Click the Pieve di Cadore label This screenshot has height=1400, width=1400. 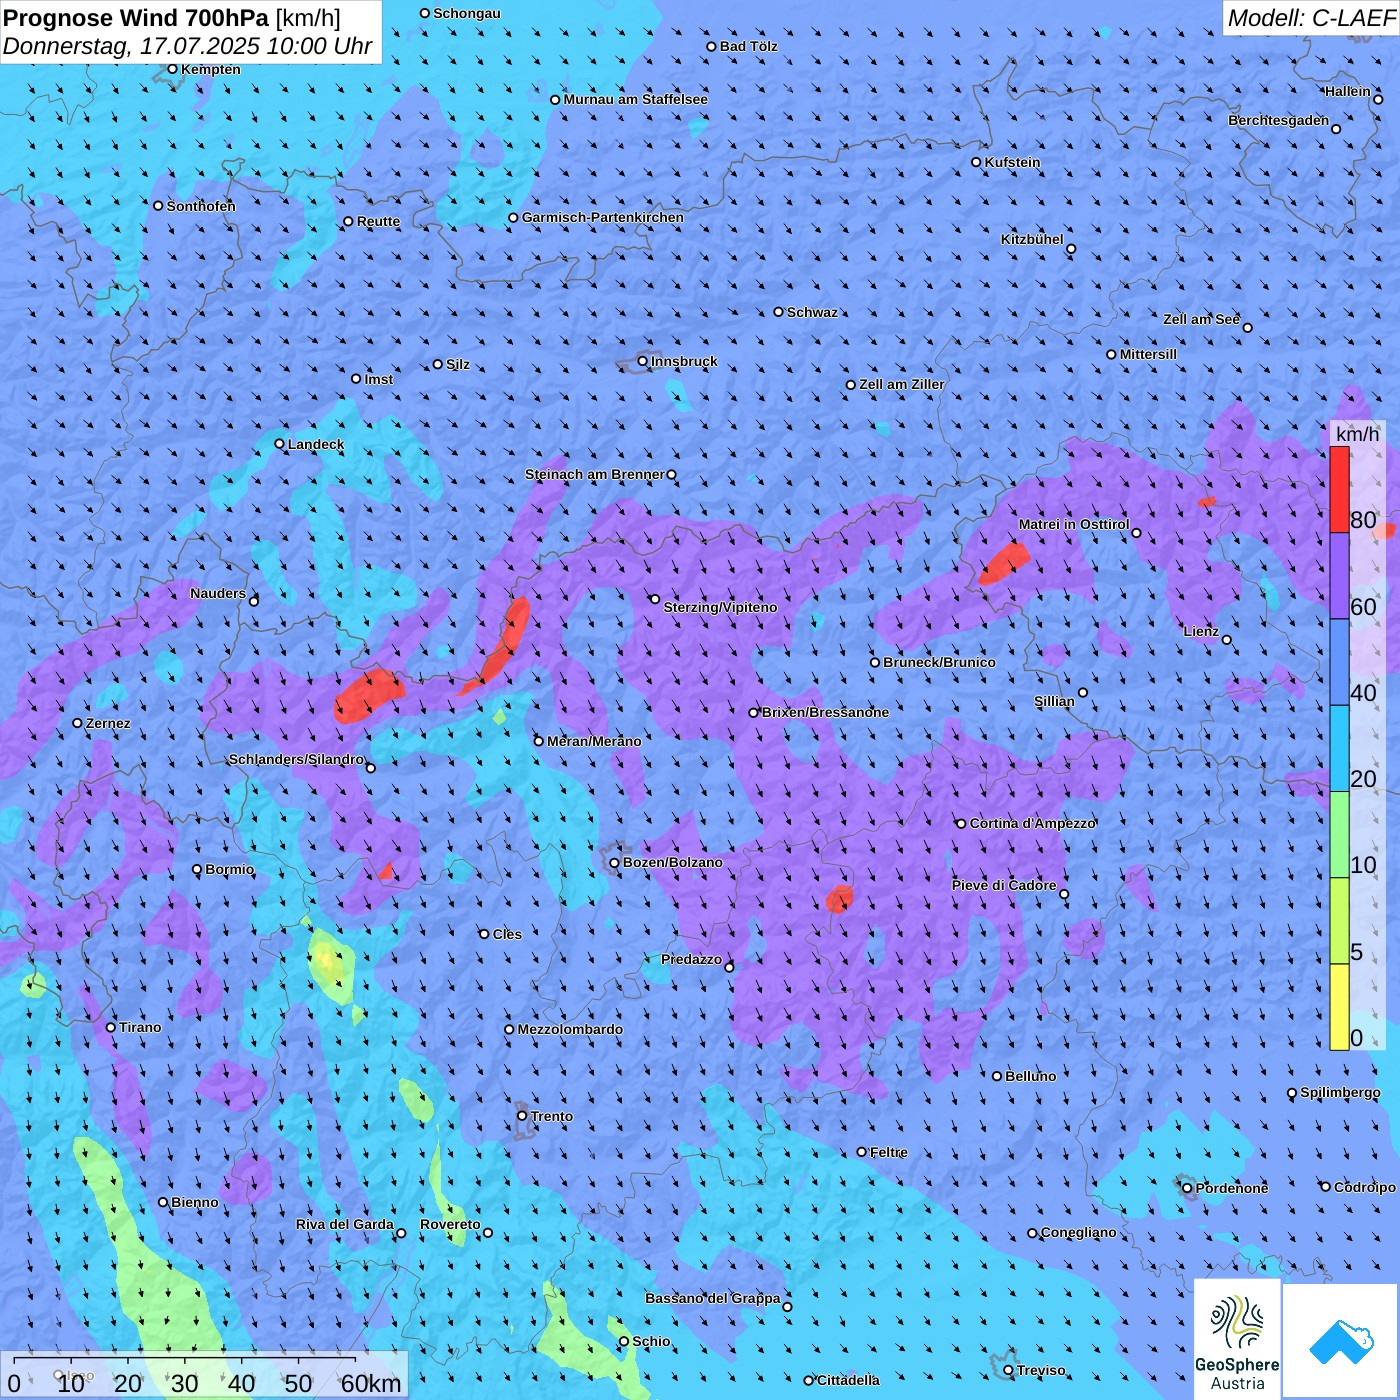coord(1004,885)
